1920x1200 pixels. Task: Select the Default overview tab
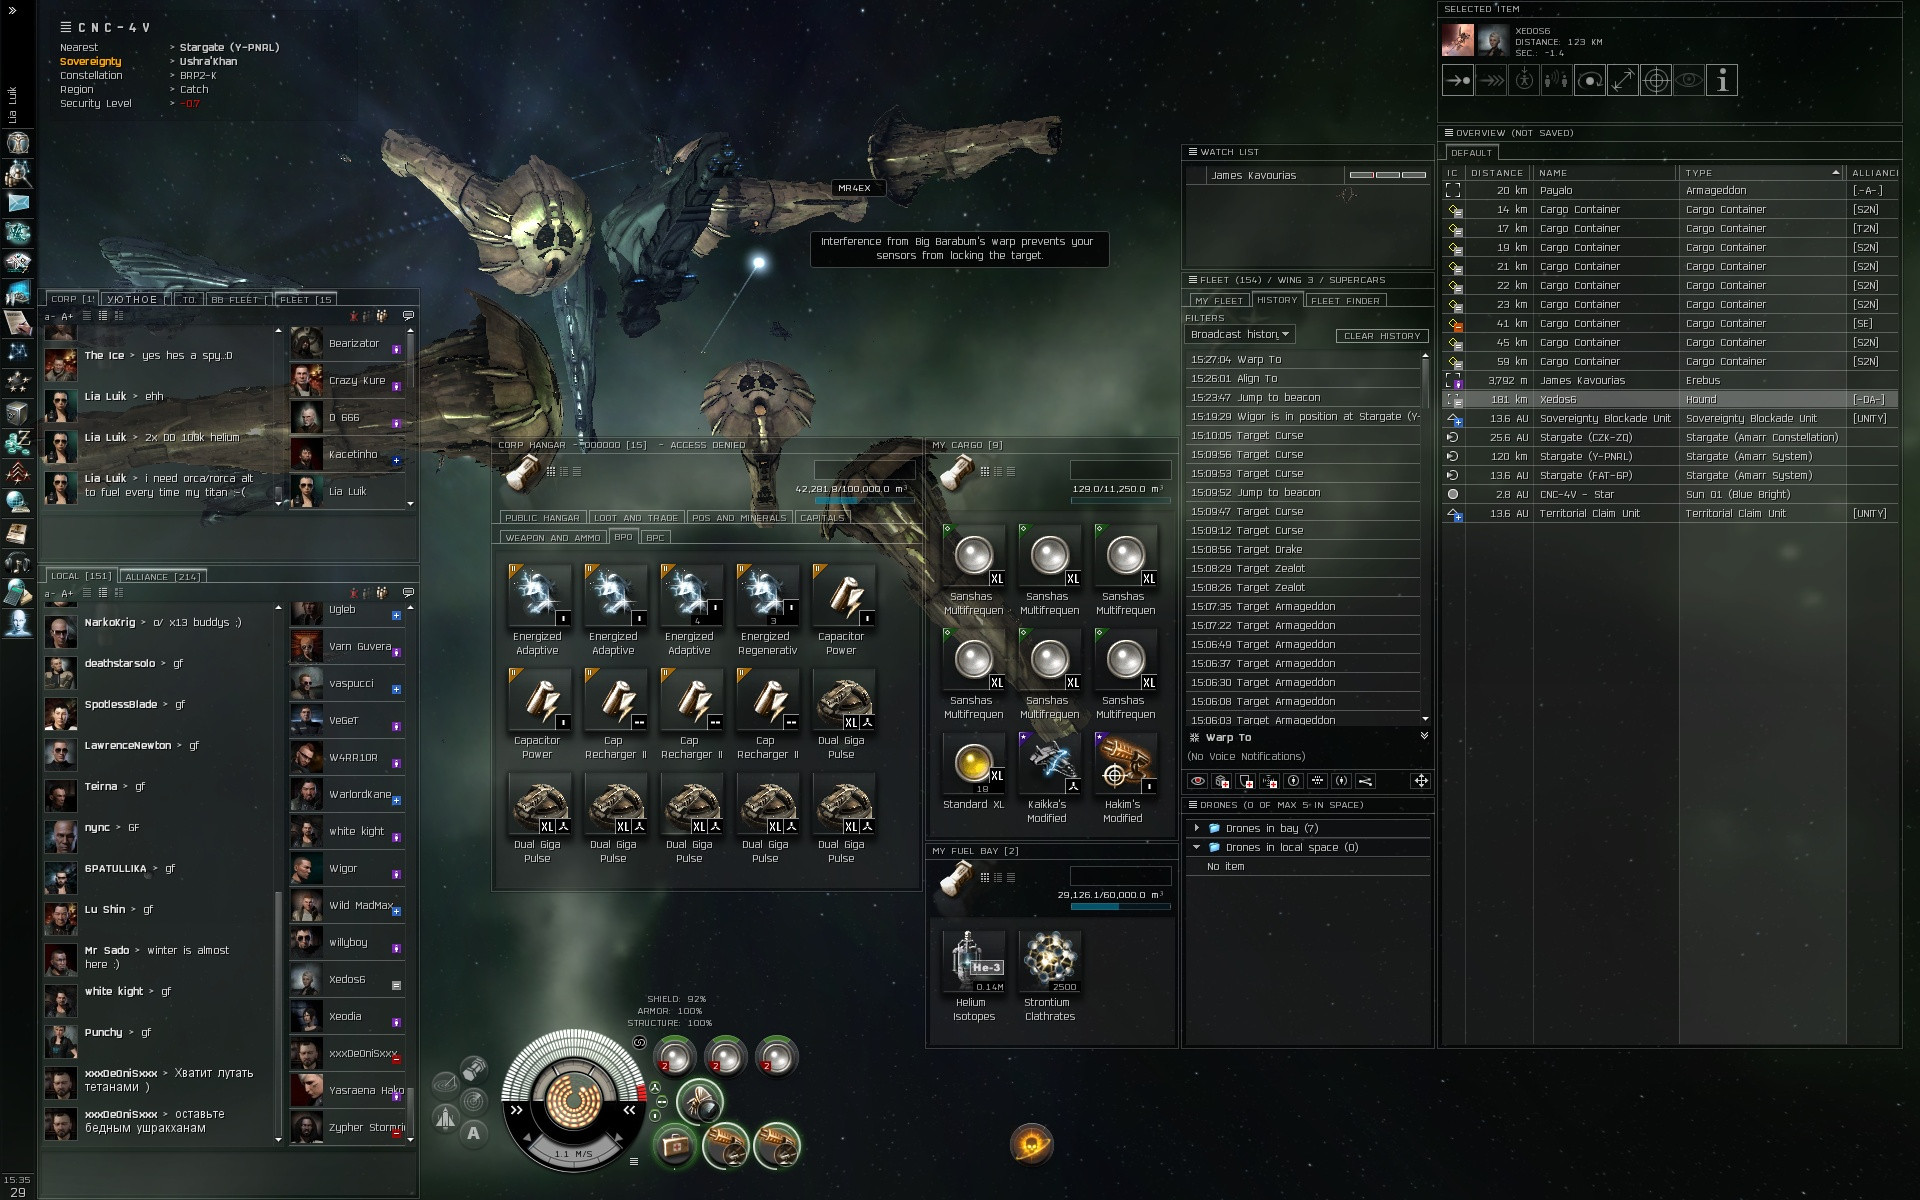pyautogui.click(x=1471, y=153)
